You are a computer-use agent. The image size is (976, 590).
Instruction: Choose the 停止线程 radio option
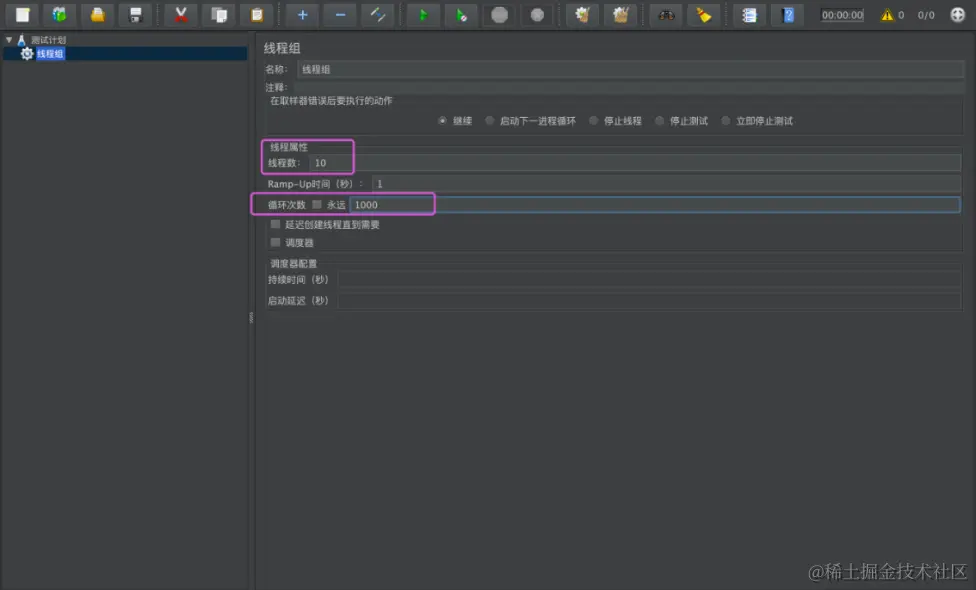pos(593,121)
